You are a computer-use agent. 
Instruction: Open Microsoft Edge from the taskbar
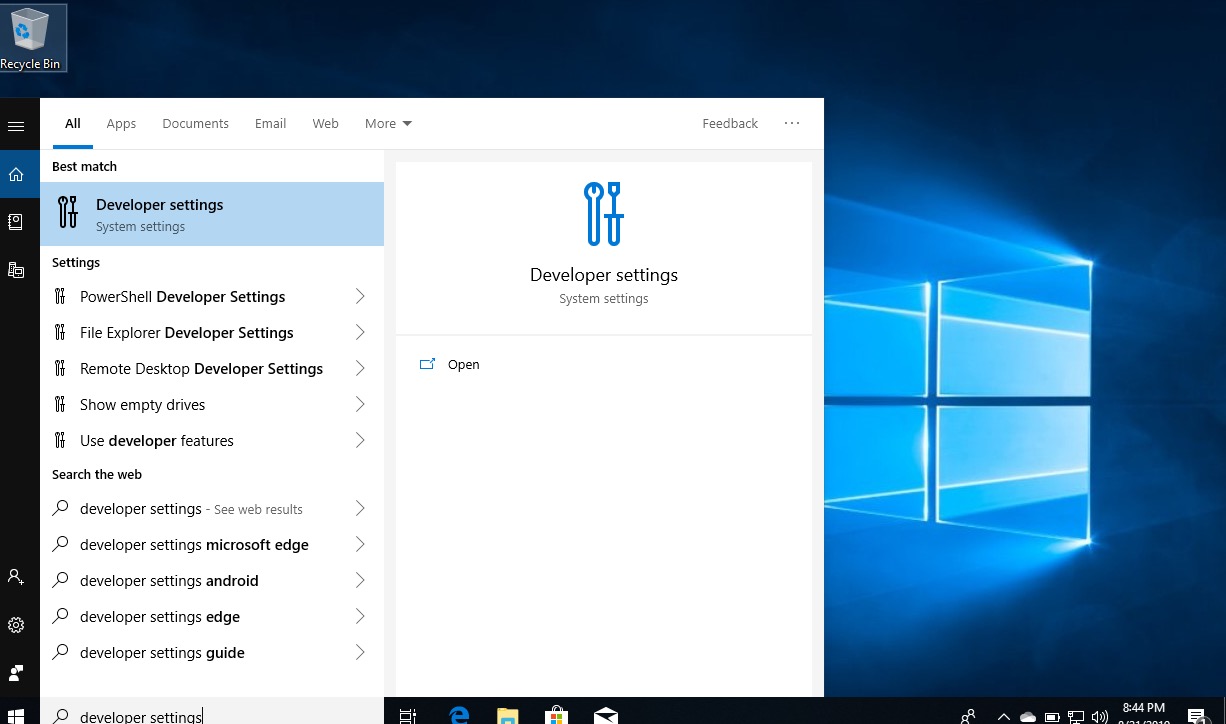coord(459,714)
